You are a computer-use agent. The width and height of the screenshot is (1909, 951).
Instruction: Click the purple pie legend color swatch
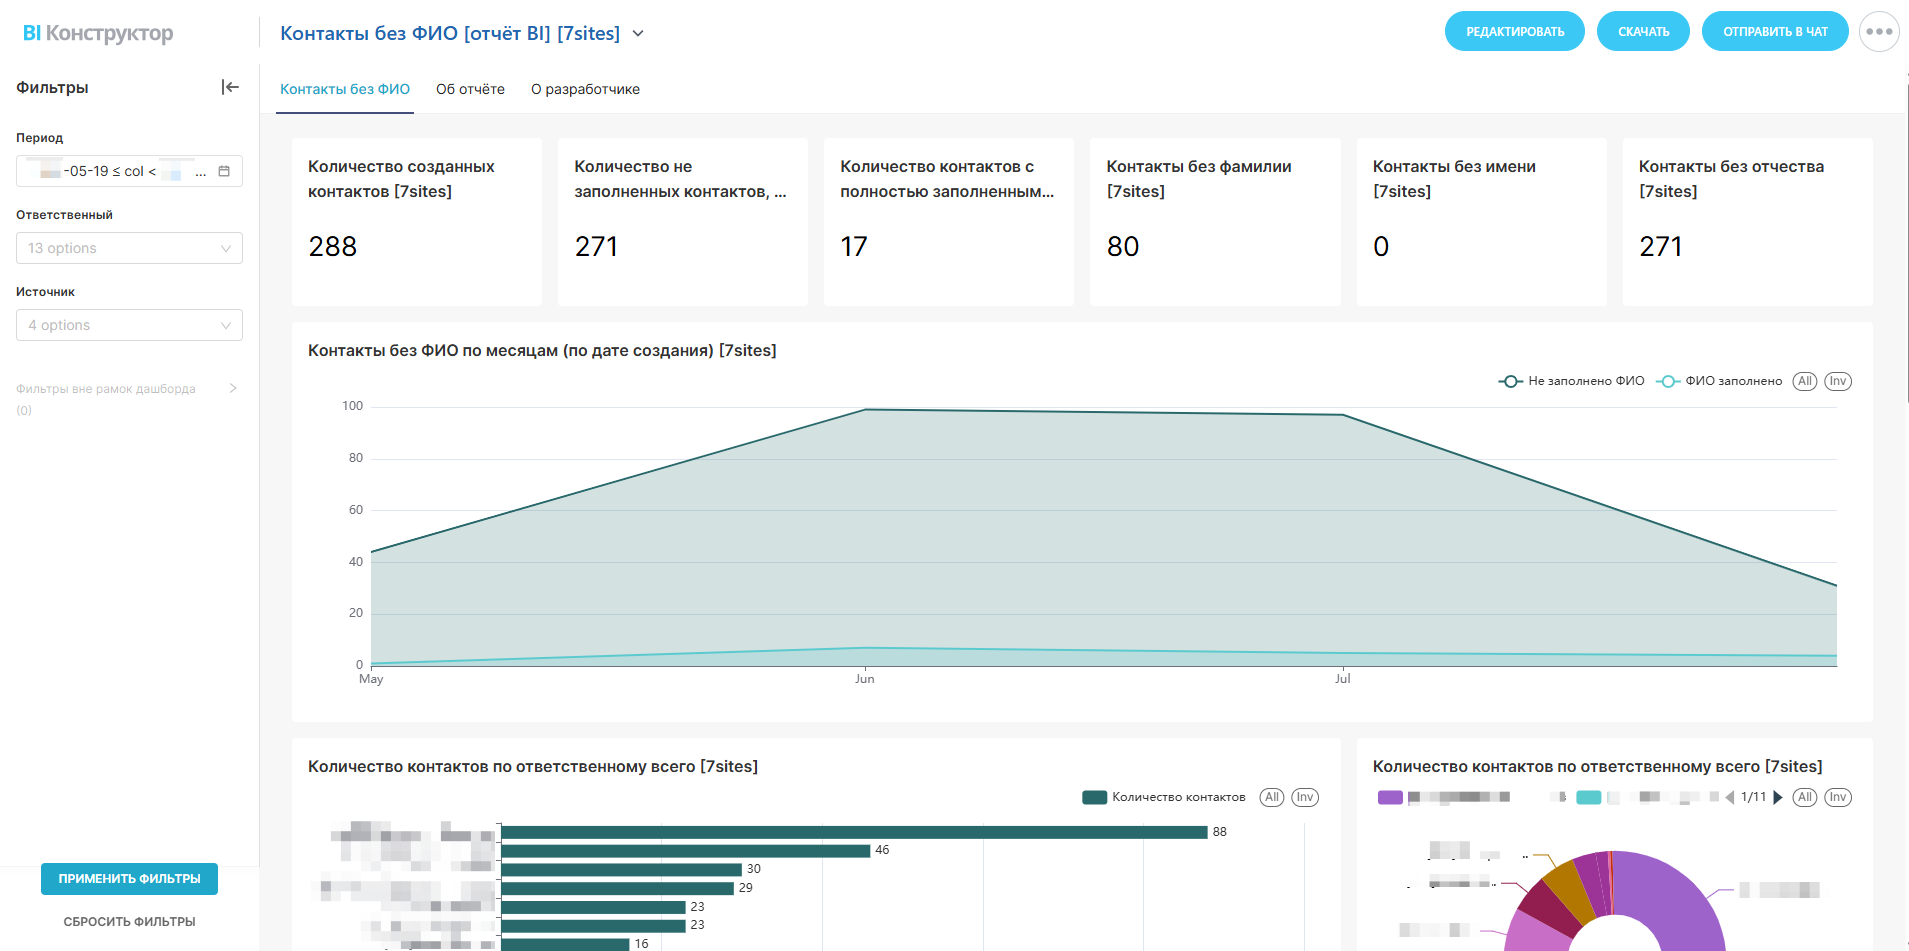pyautogui.click(x=1390, y=798)
